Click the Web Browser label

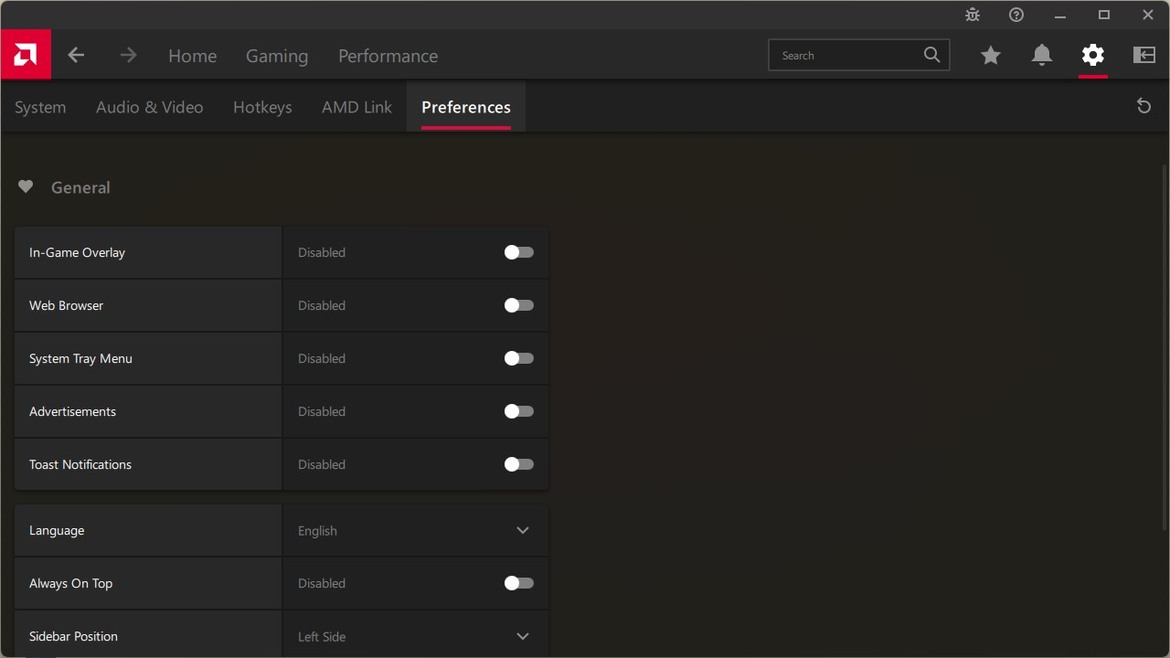point(66,305)
